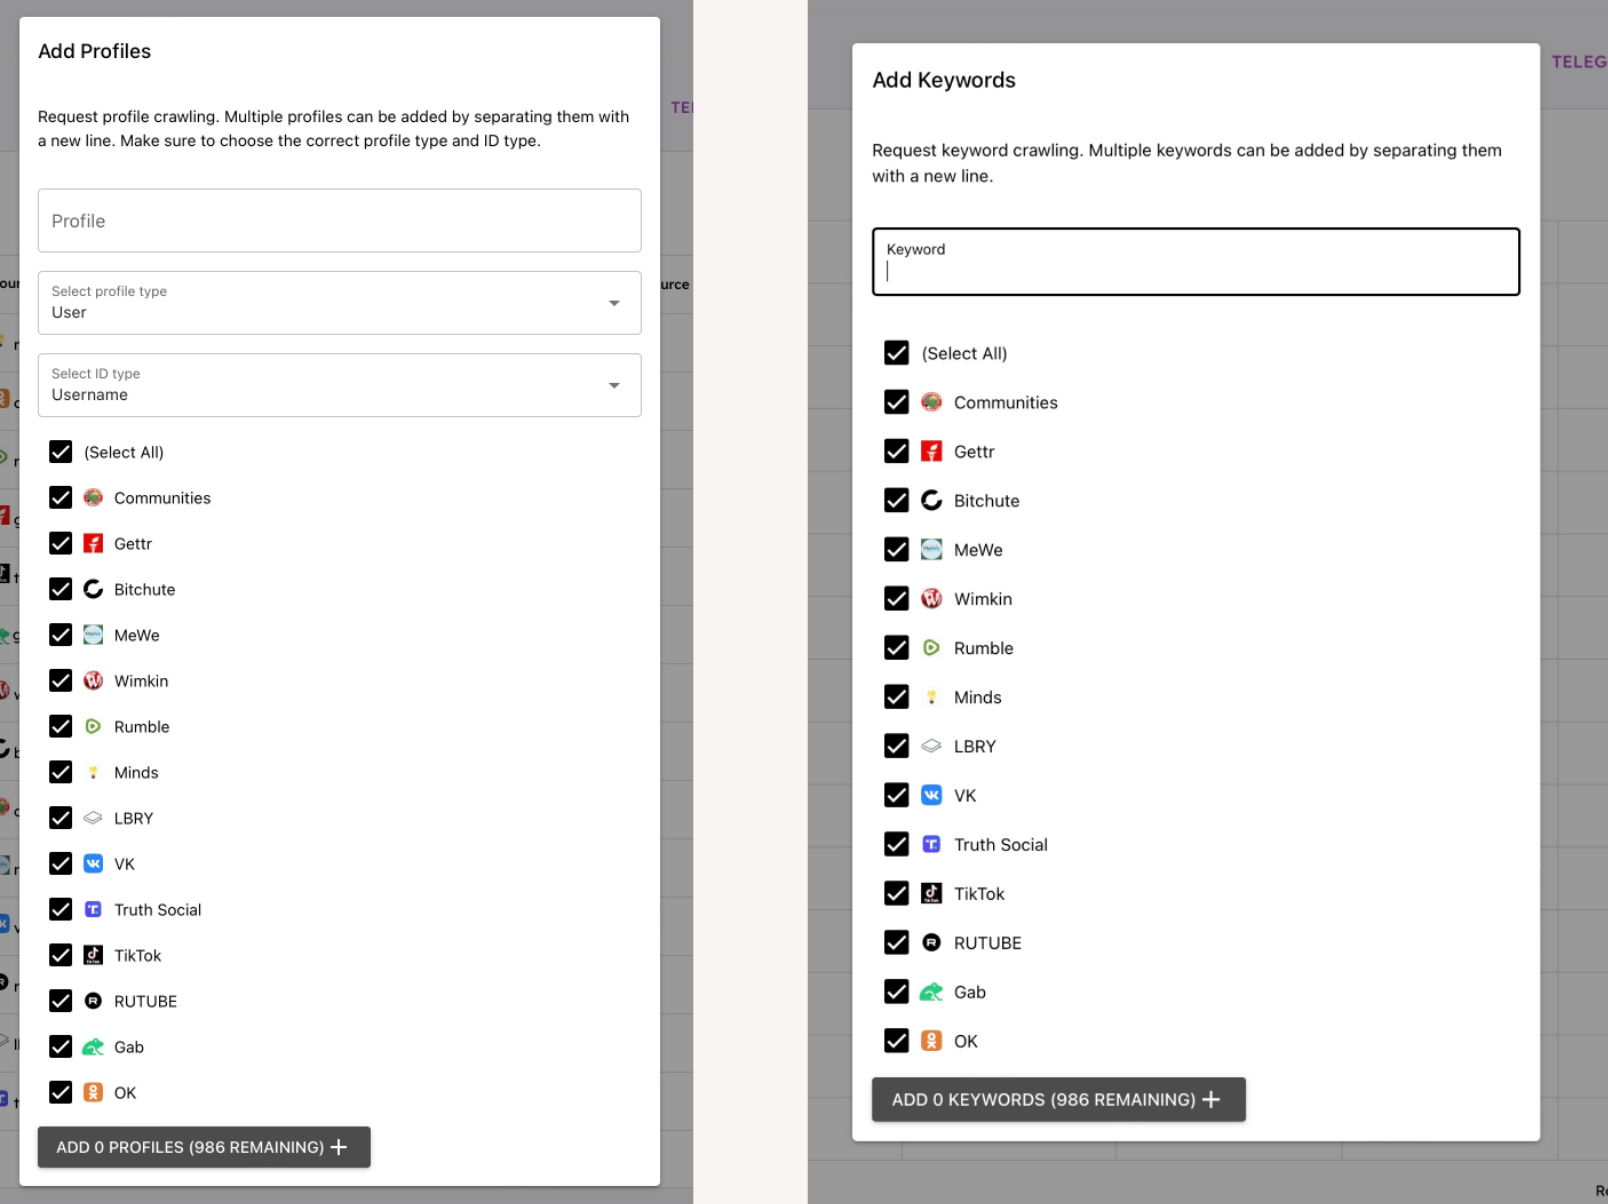The image size is (1608, 1204).
Task: Click MeWe icon in Add Keywords dialog
Action: coord(931,549)
